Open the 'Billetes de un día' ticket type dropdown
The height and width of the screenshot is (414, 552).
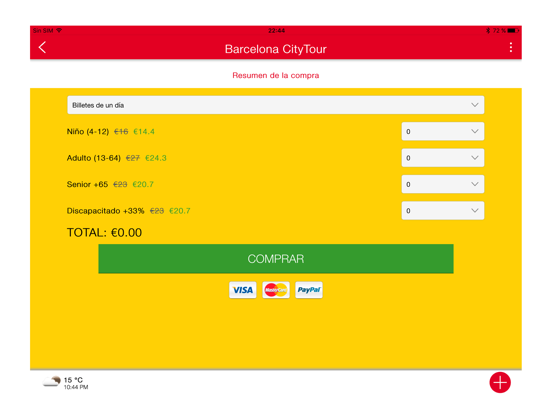[276, 105]
